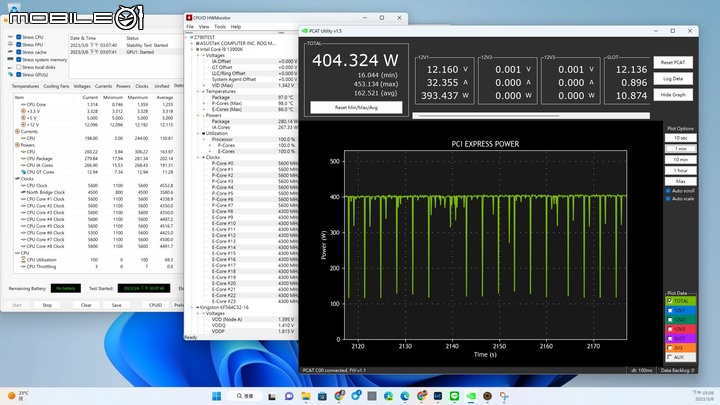Click the CPU GT Cores icon
The height and width of the screenshot is (405, 720).
click(x=23, y=172)
